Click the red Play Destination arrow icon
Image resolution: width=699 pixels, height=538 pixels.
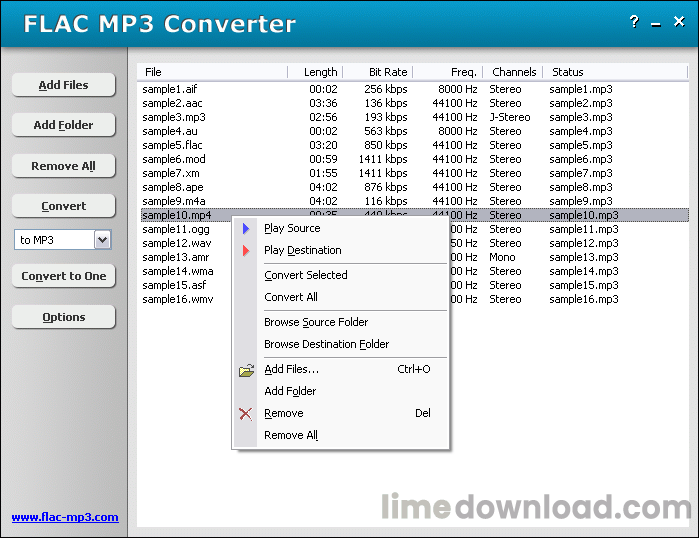[x=245, y=250]
